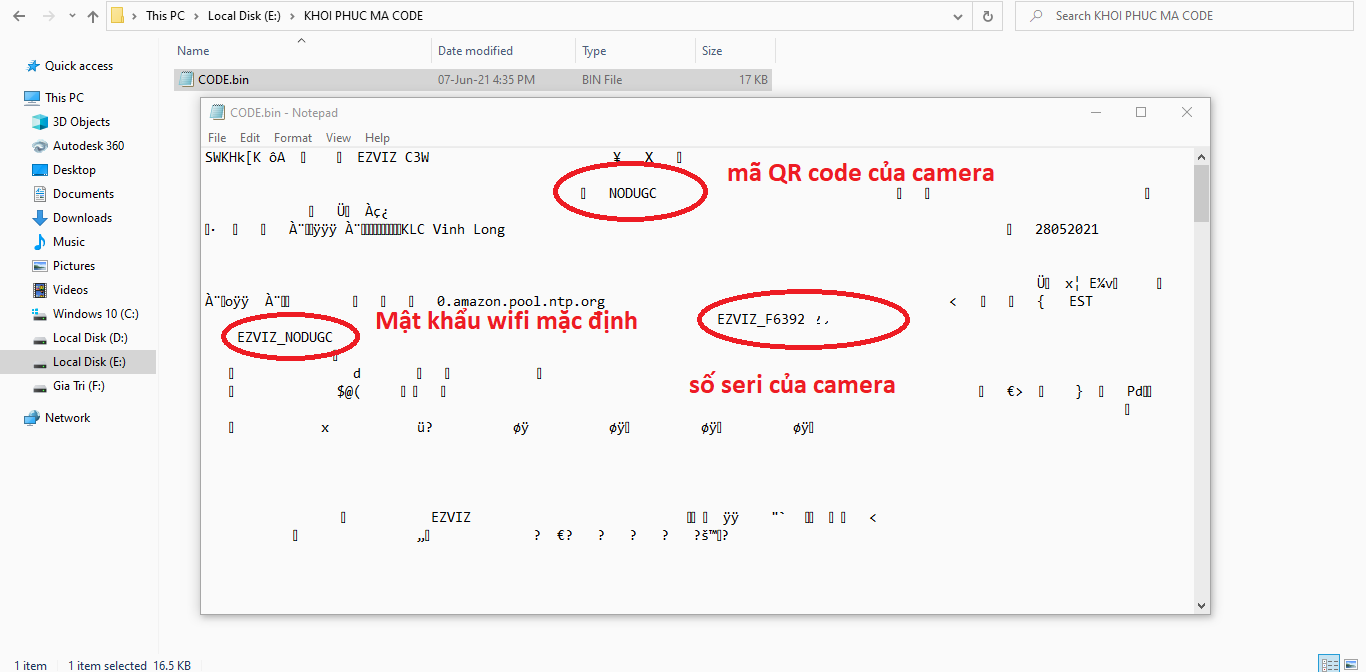Open Notepad's Format menu
This screenshot has width=1366, height=672.
tap(293, 138)
